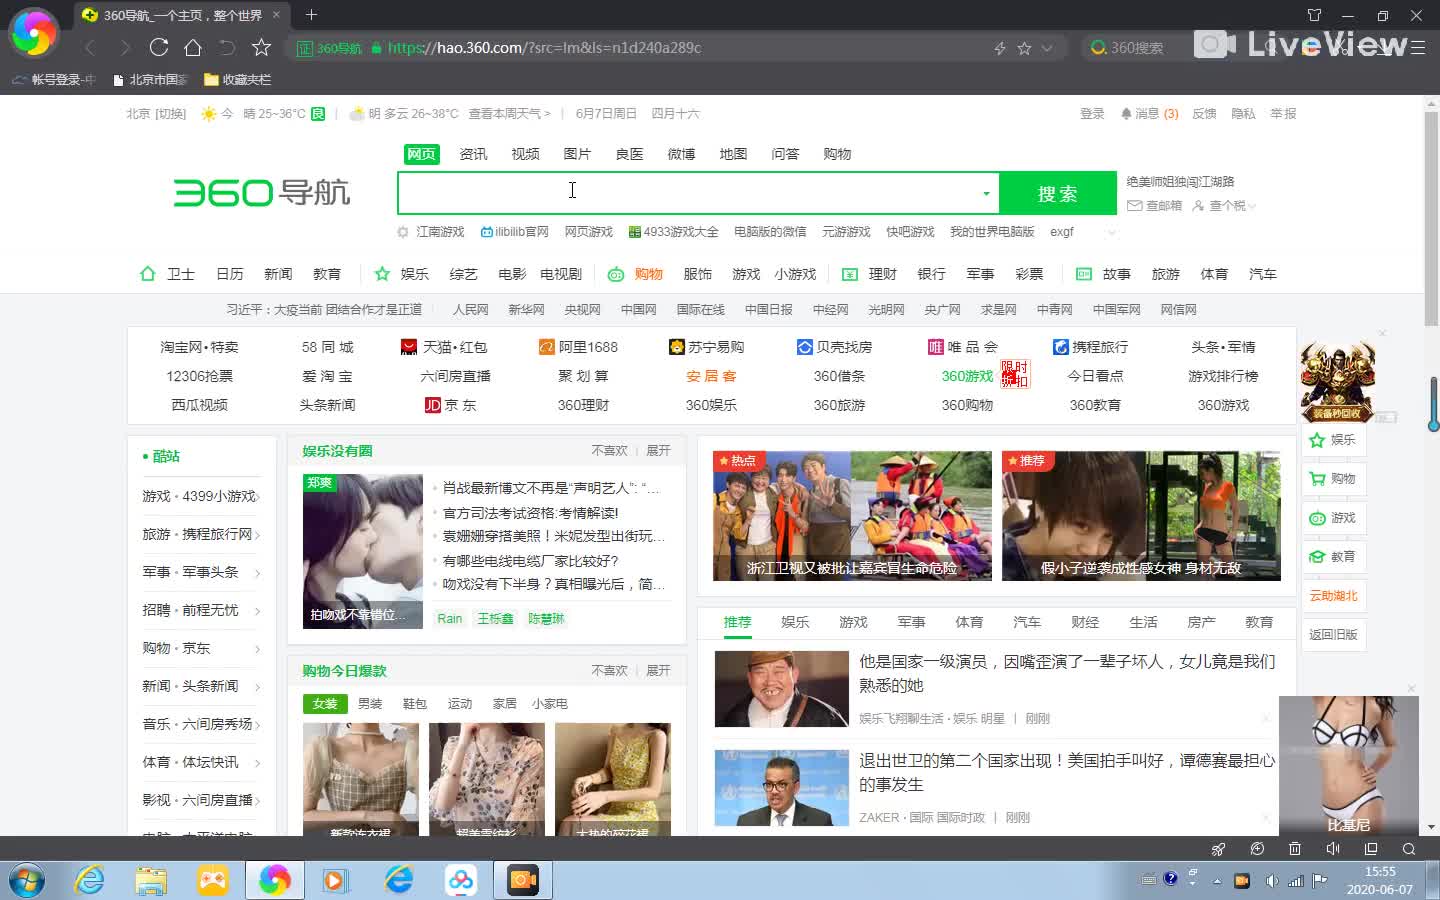
Task: Switch news feed to 军事 tab
Action: (x=911, y=622)
